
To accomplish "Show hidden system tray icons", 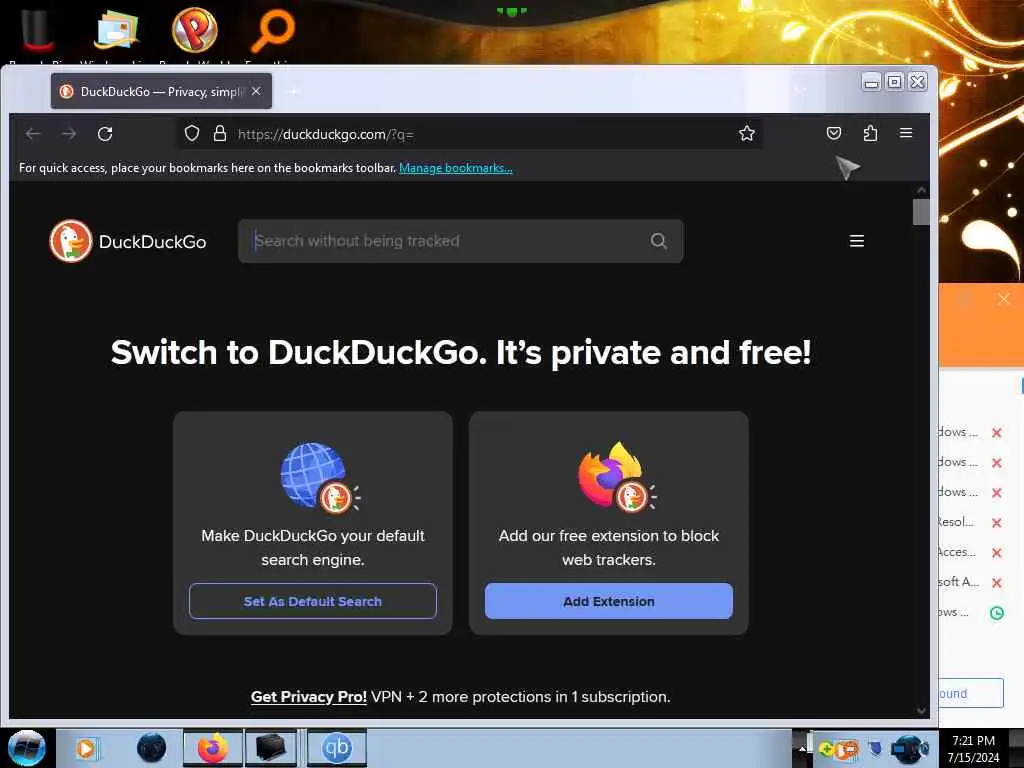I will tap(803, 749).
